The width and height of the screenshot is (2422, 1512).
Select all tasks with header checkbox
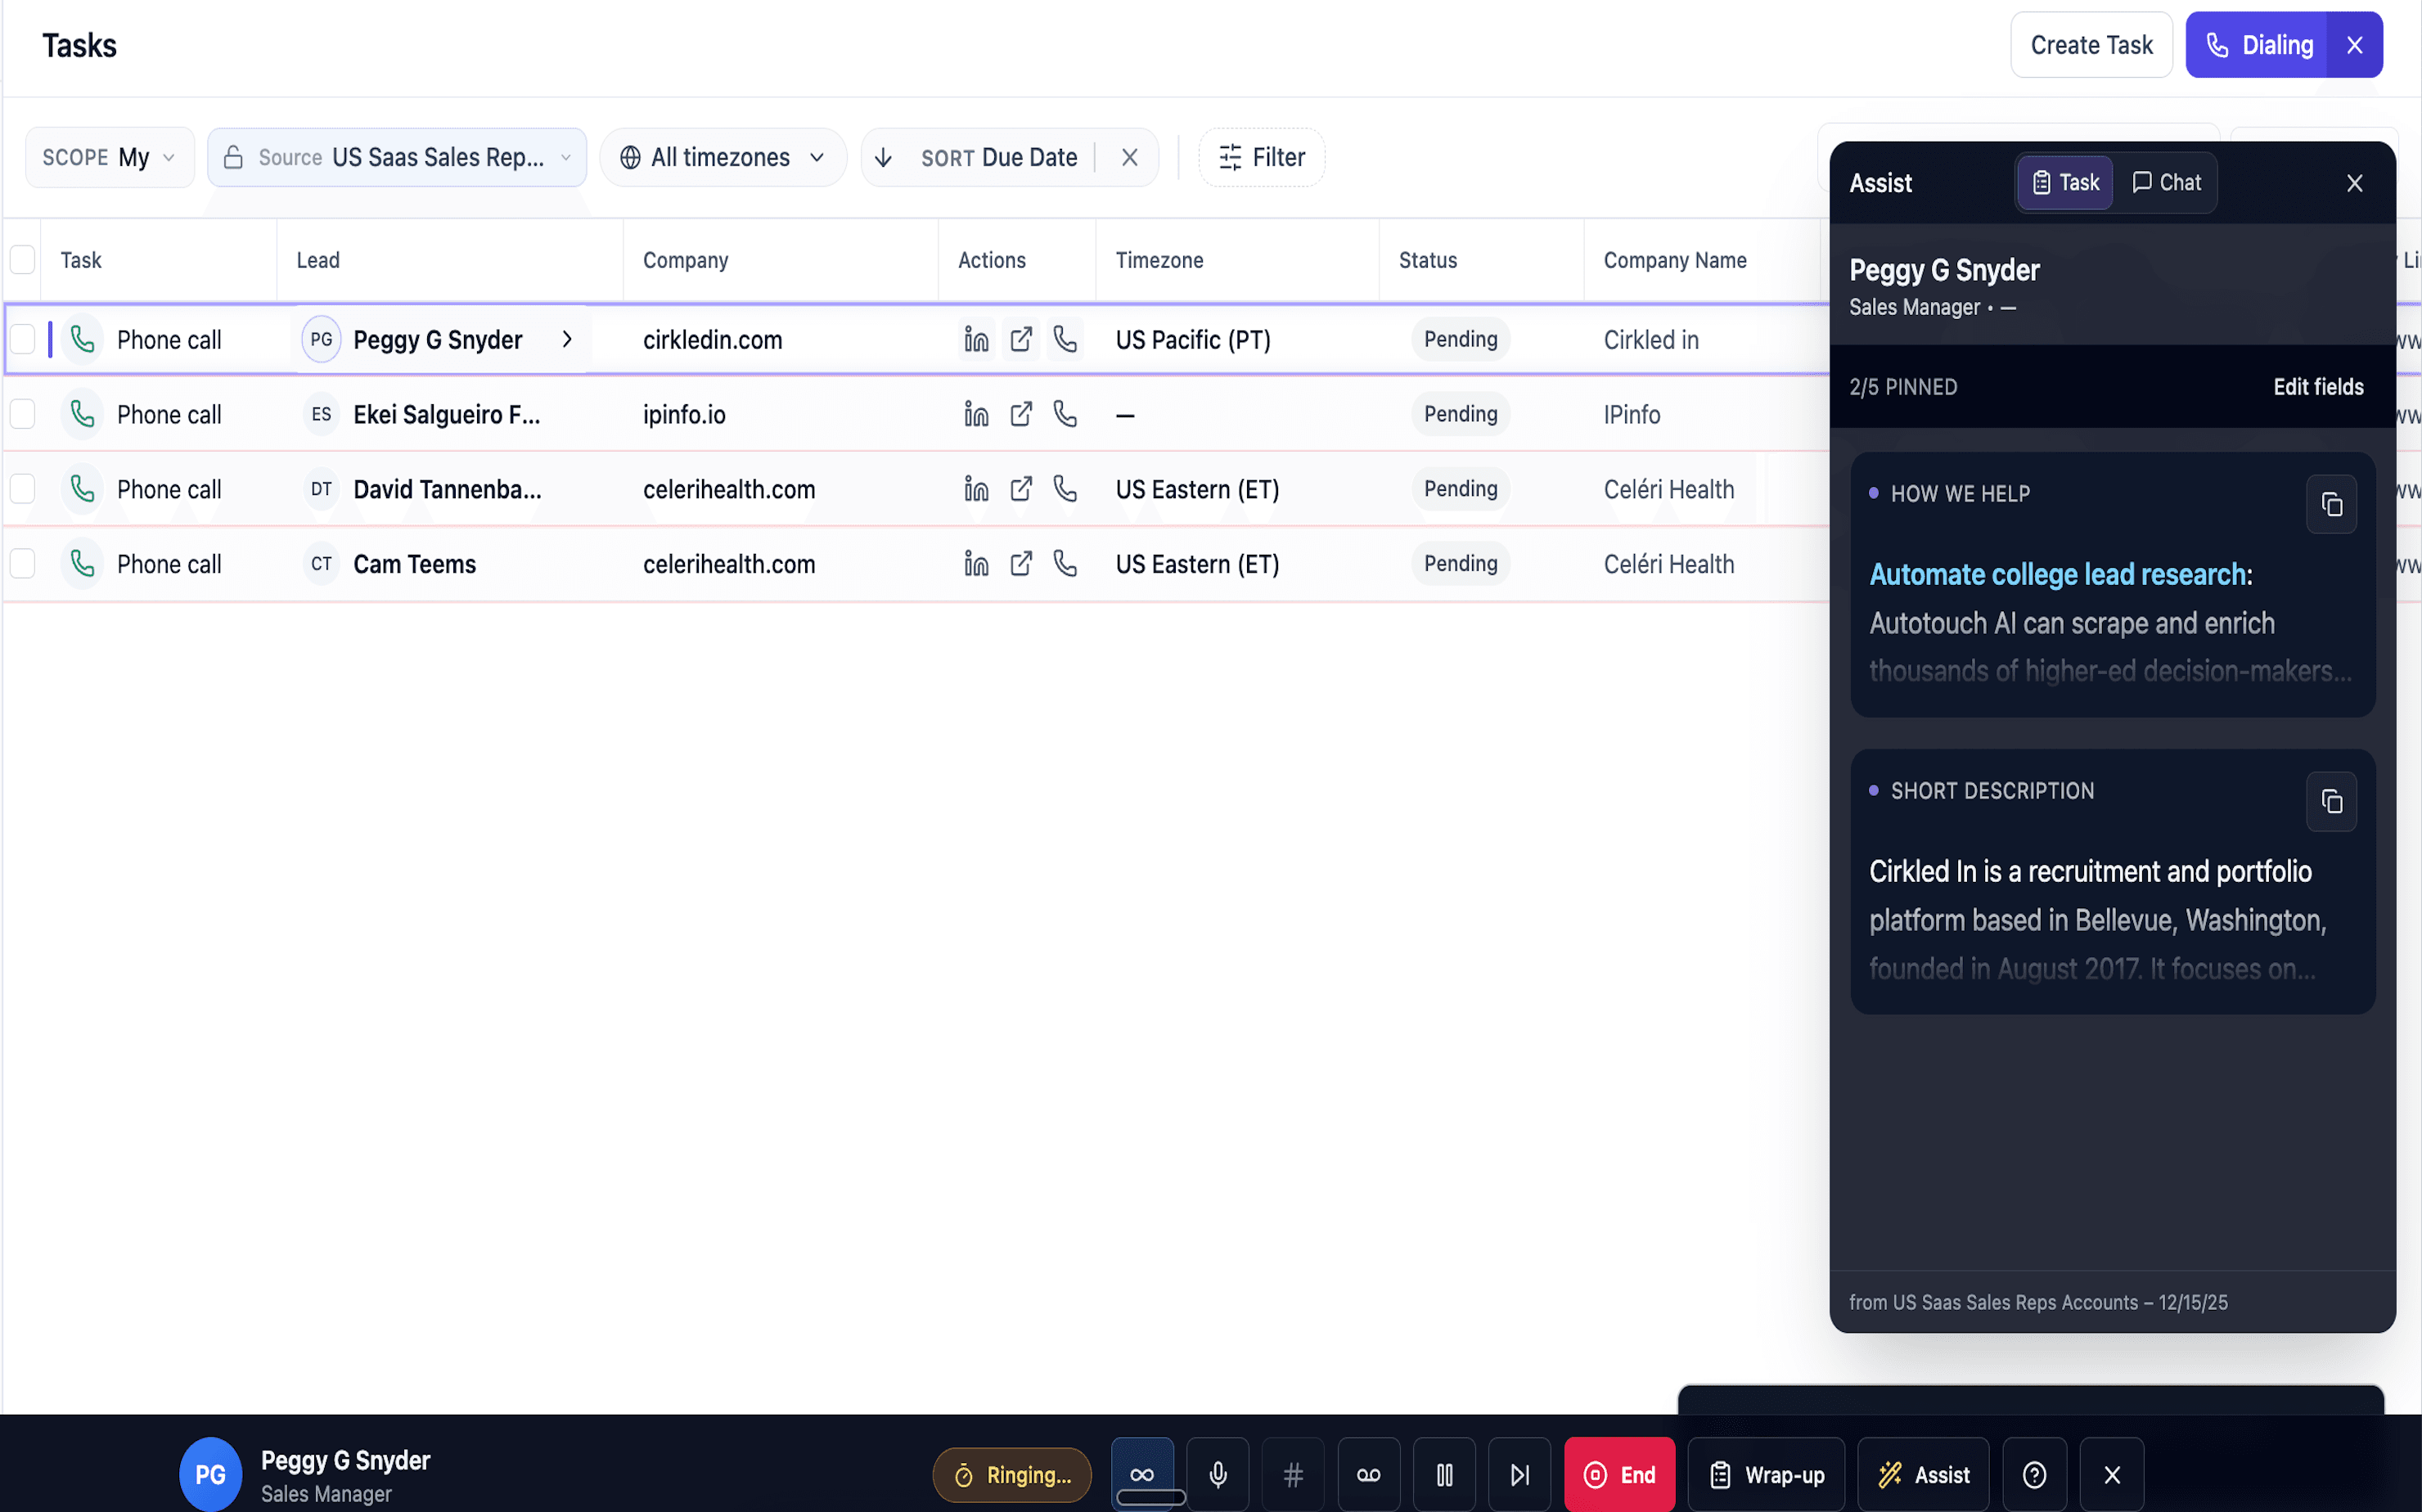(x=23, y=260)
